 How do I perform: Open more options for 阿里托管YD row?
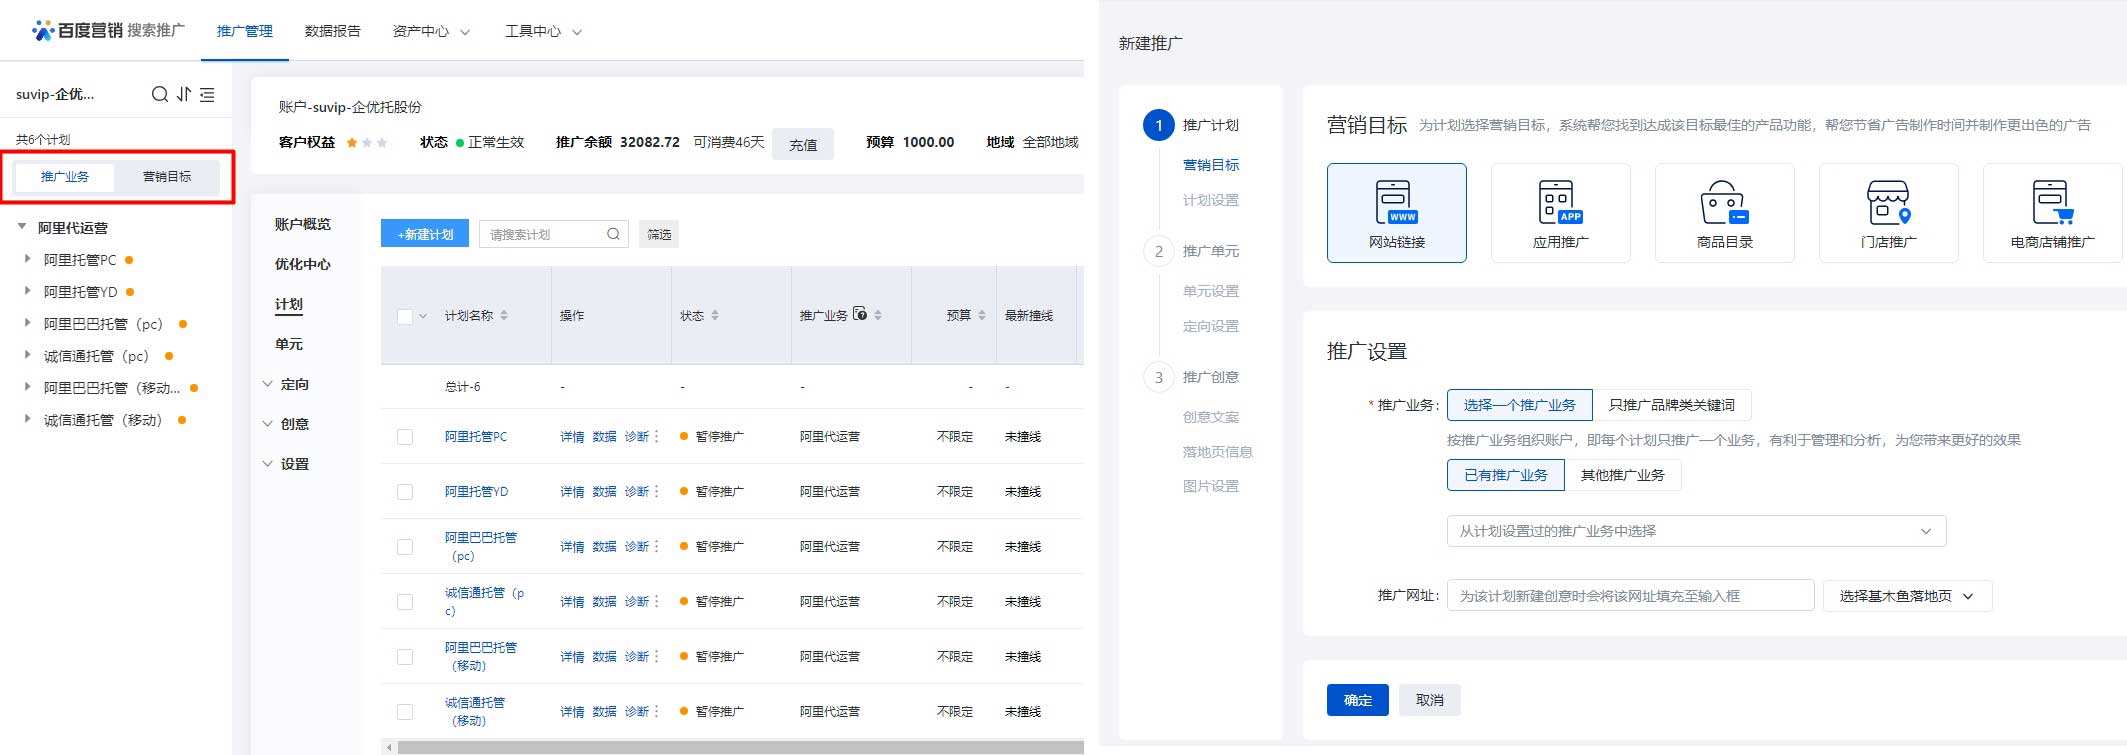pyautogui.click(x=657, y=492)
